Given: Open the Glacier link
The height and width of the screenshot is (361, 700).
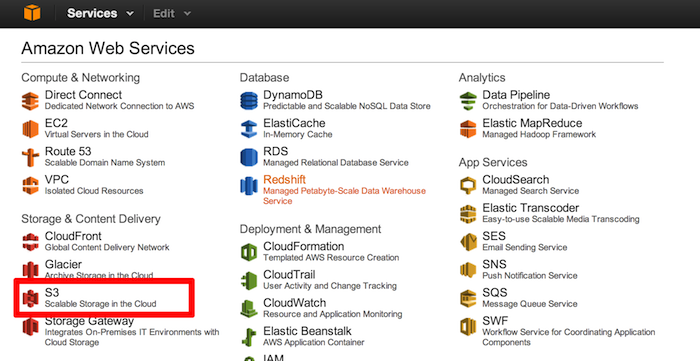Looking at the screenshot, I should pos(63,265).
